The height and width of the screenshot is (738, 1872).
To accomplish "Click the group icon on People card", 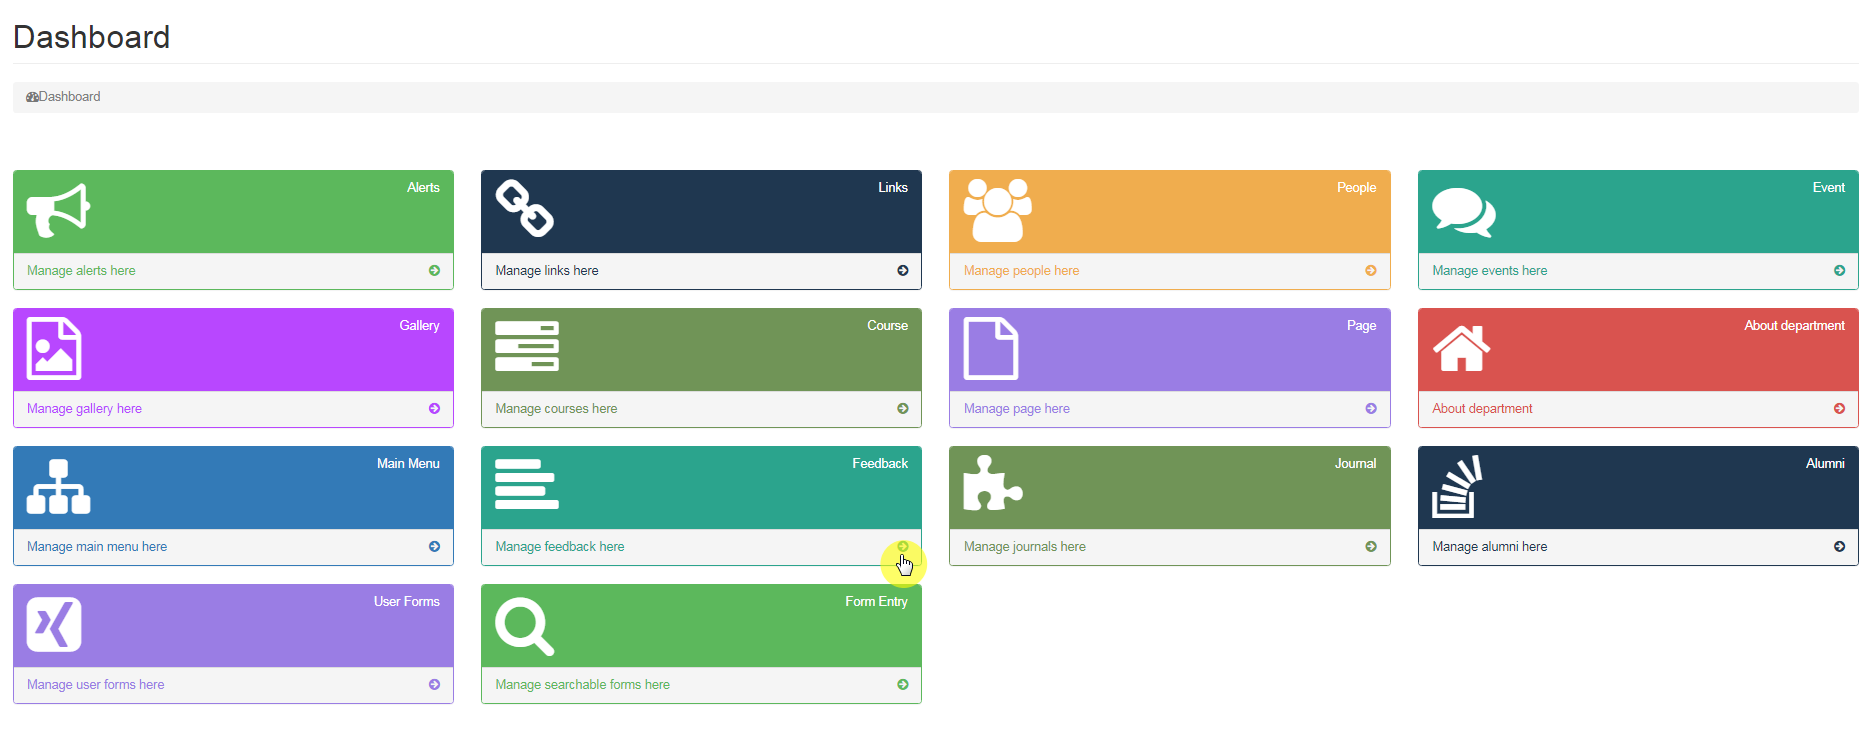I will click(997, 210).
